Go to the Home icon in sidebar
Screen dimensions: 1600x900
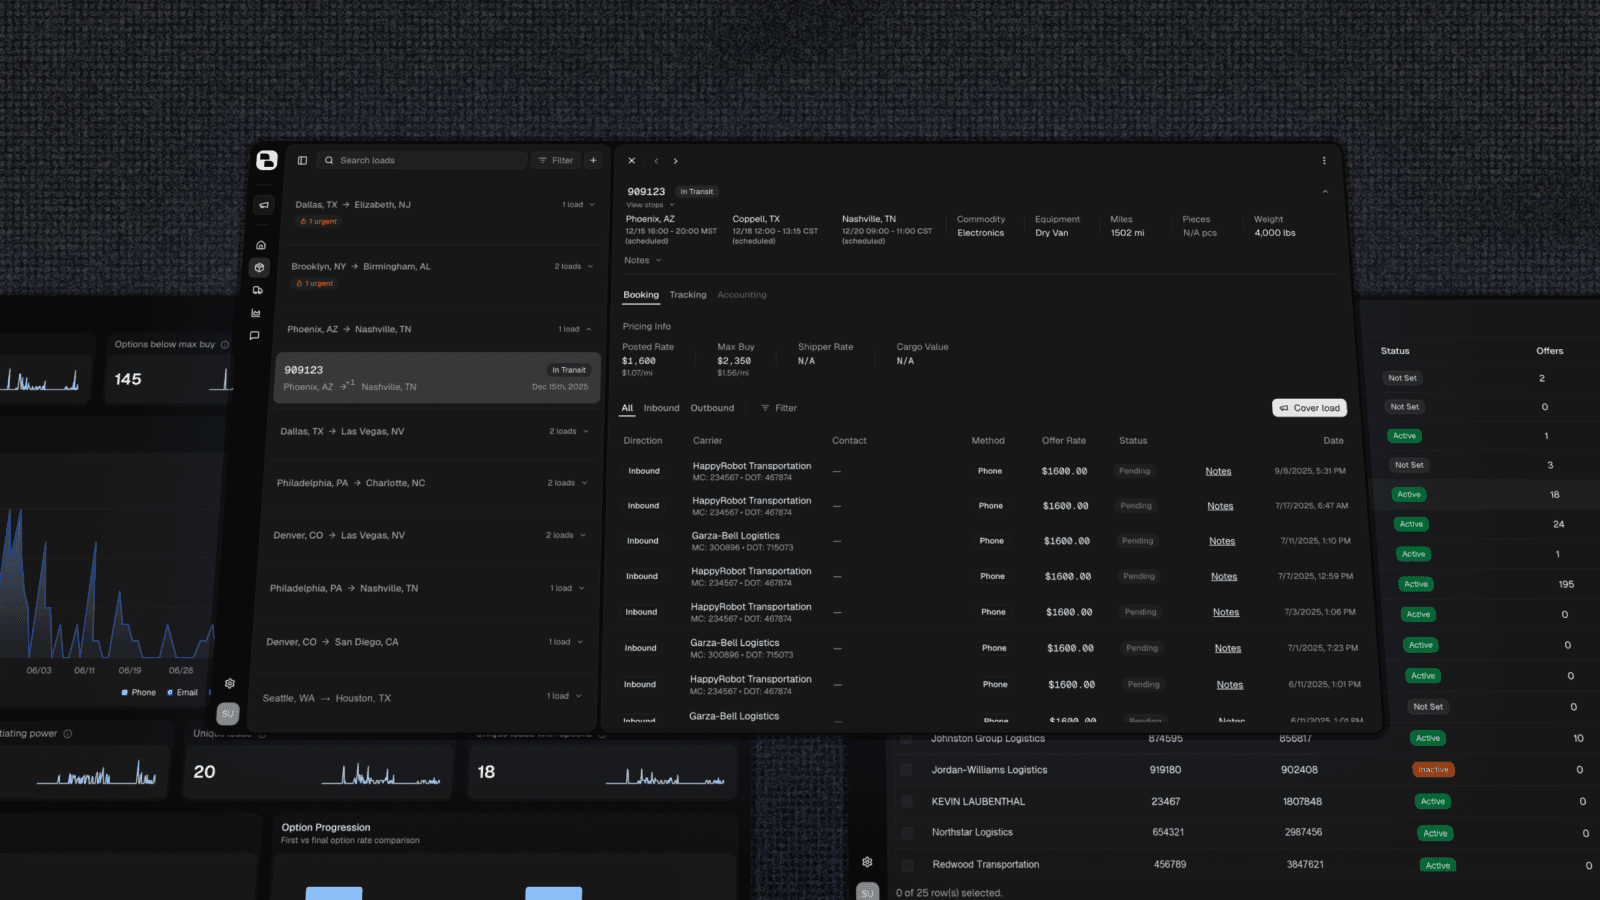(261, 245)
